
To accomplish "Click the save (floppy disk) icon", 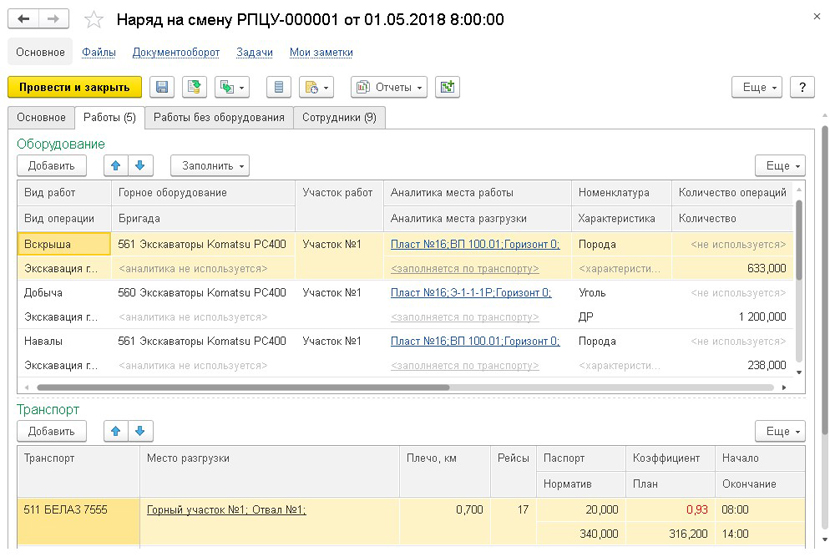I will tap(162, 87).
